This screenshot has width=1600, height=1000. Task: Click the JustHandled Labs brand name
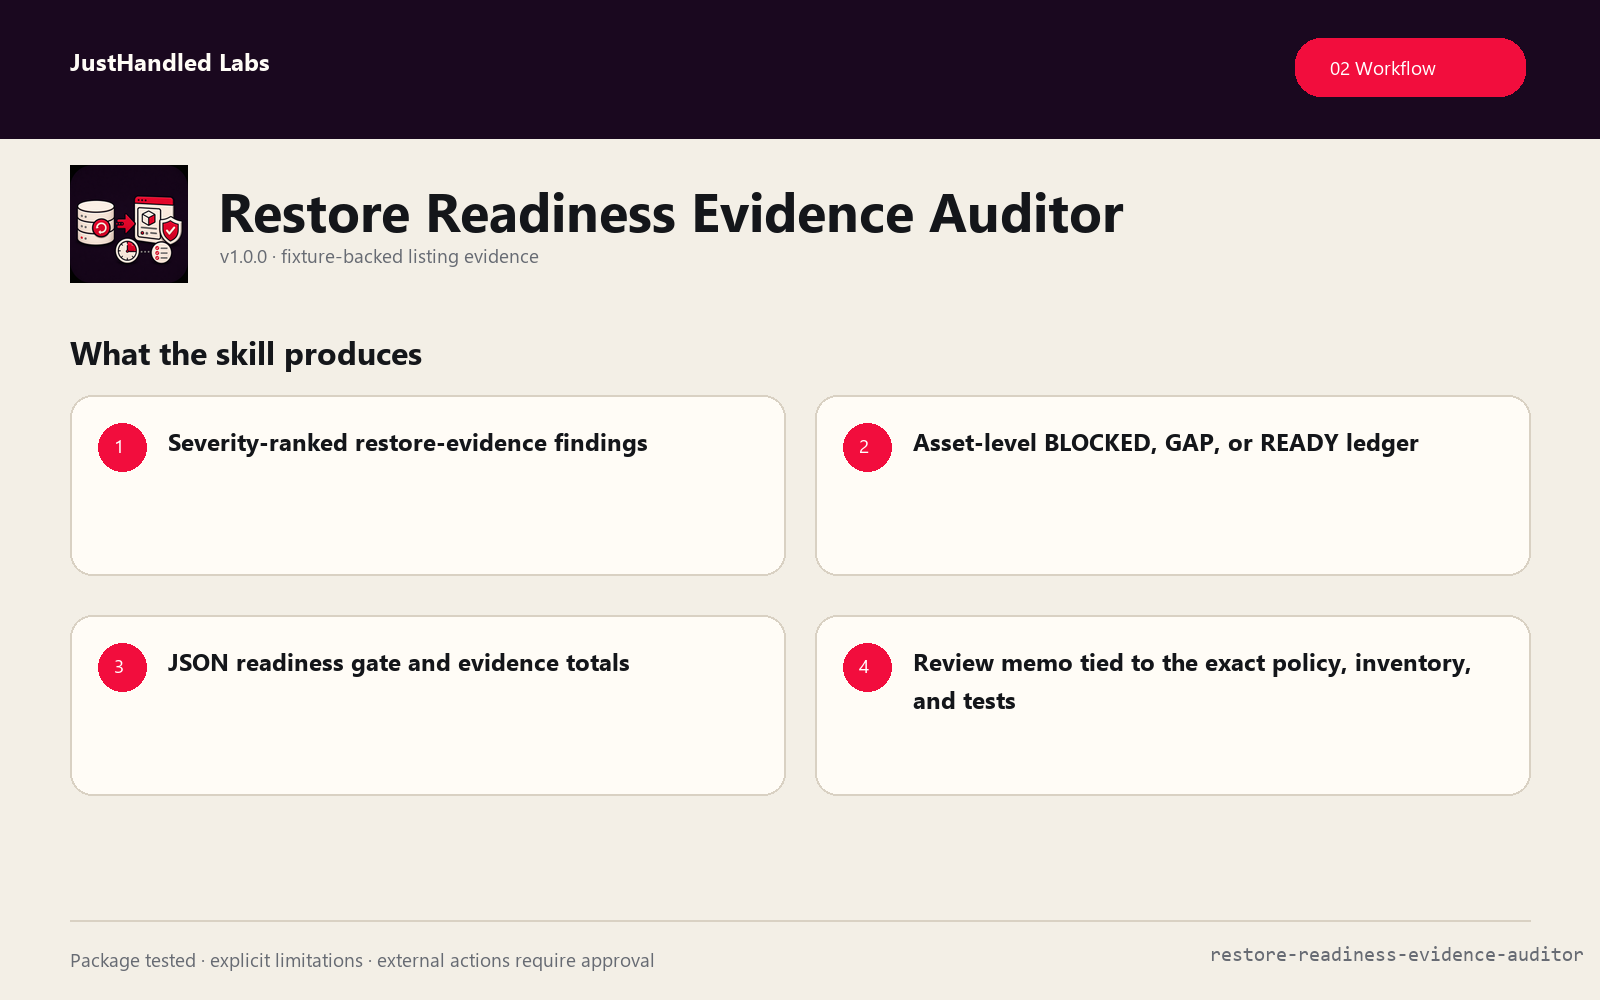(x=170, y=63)
